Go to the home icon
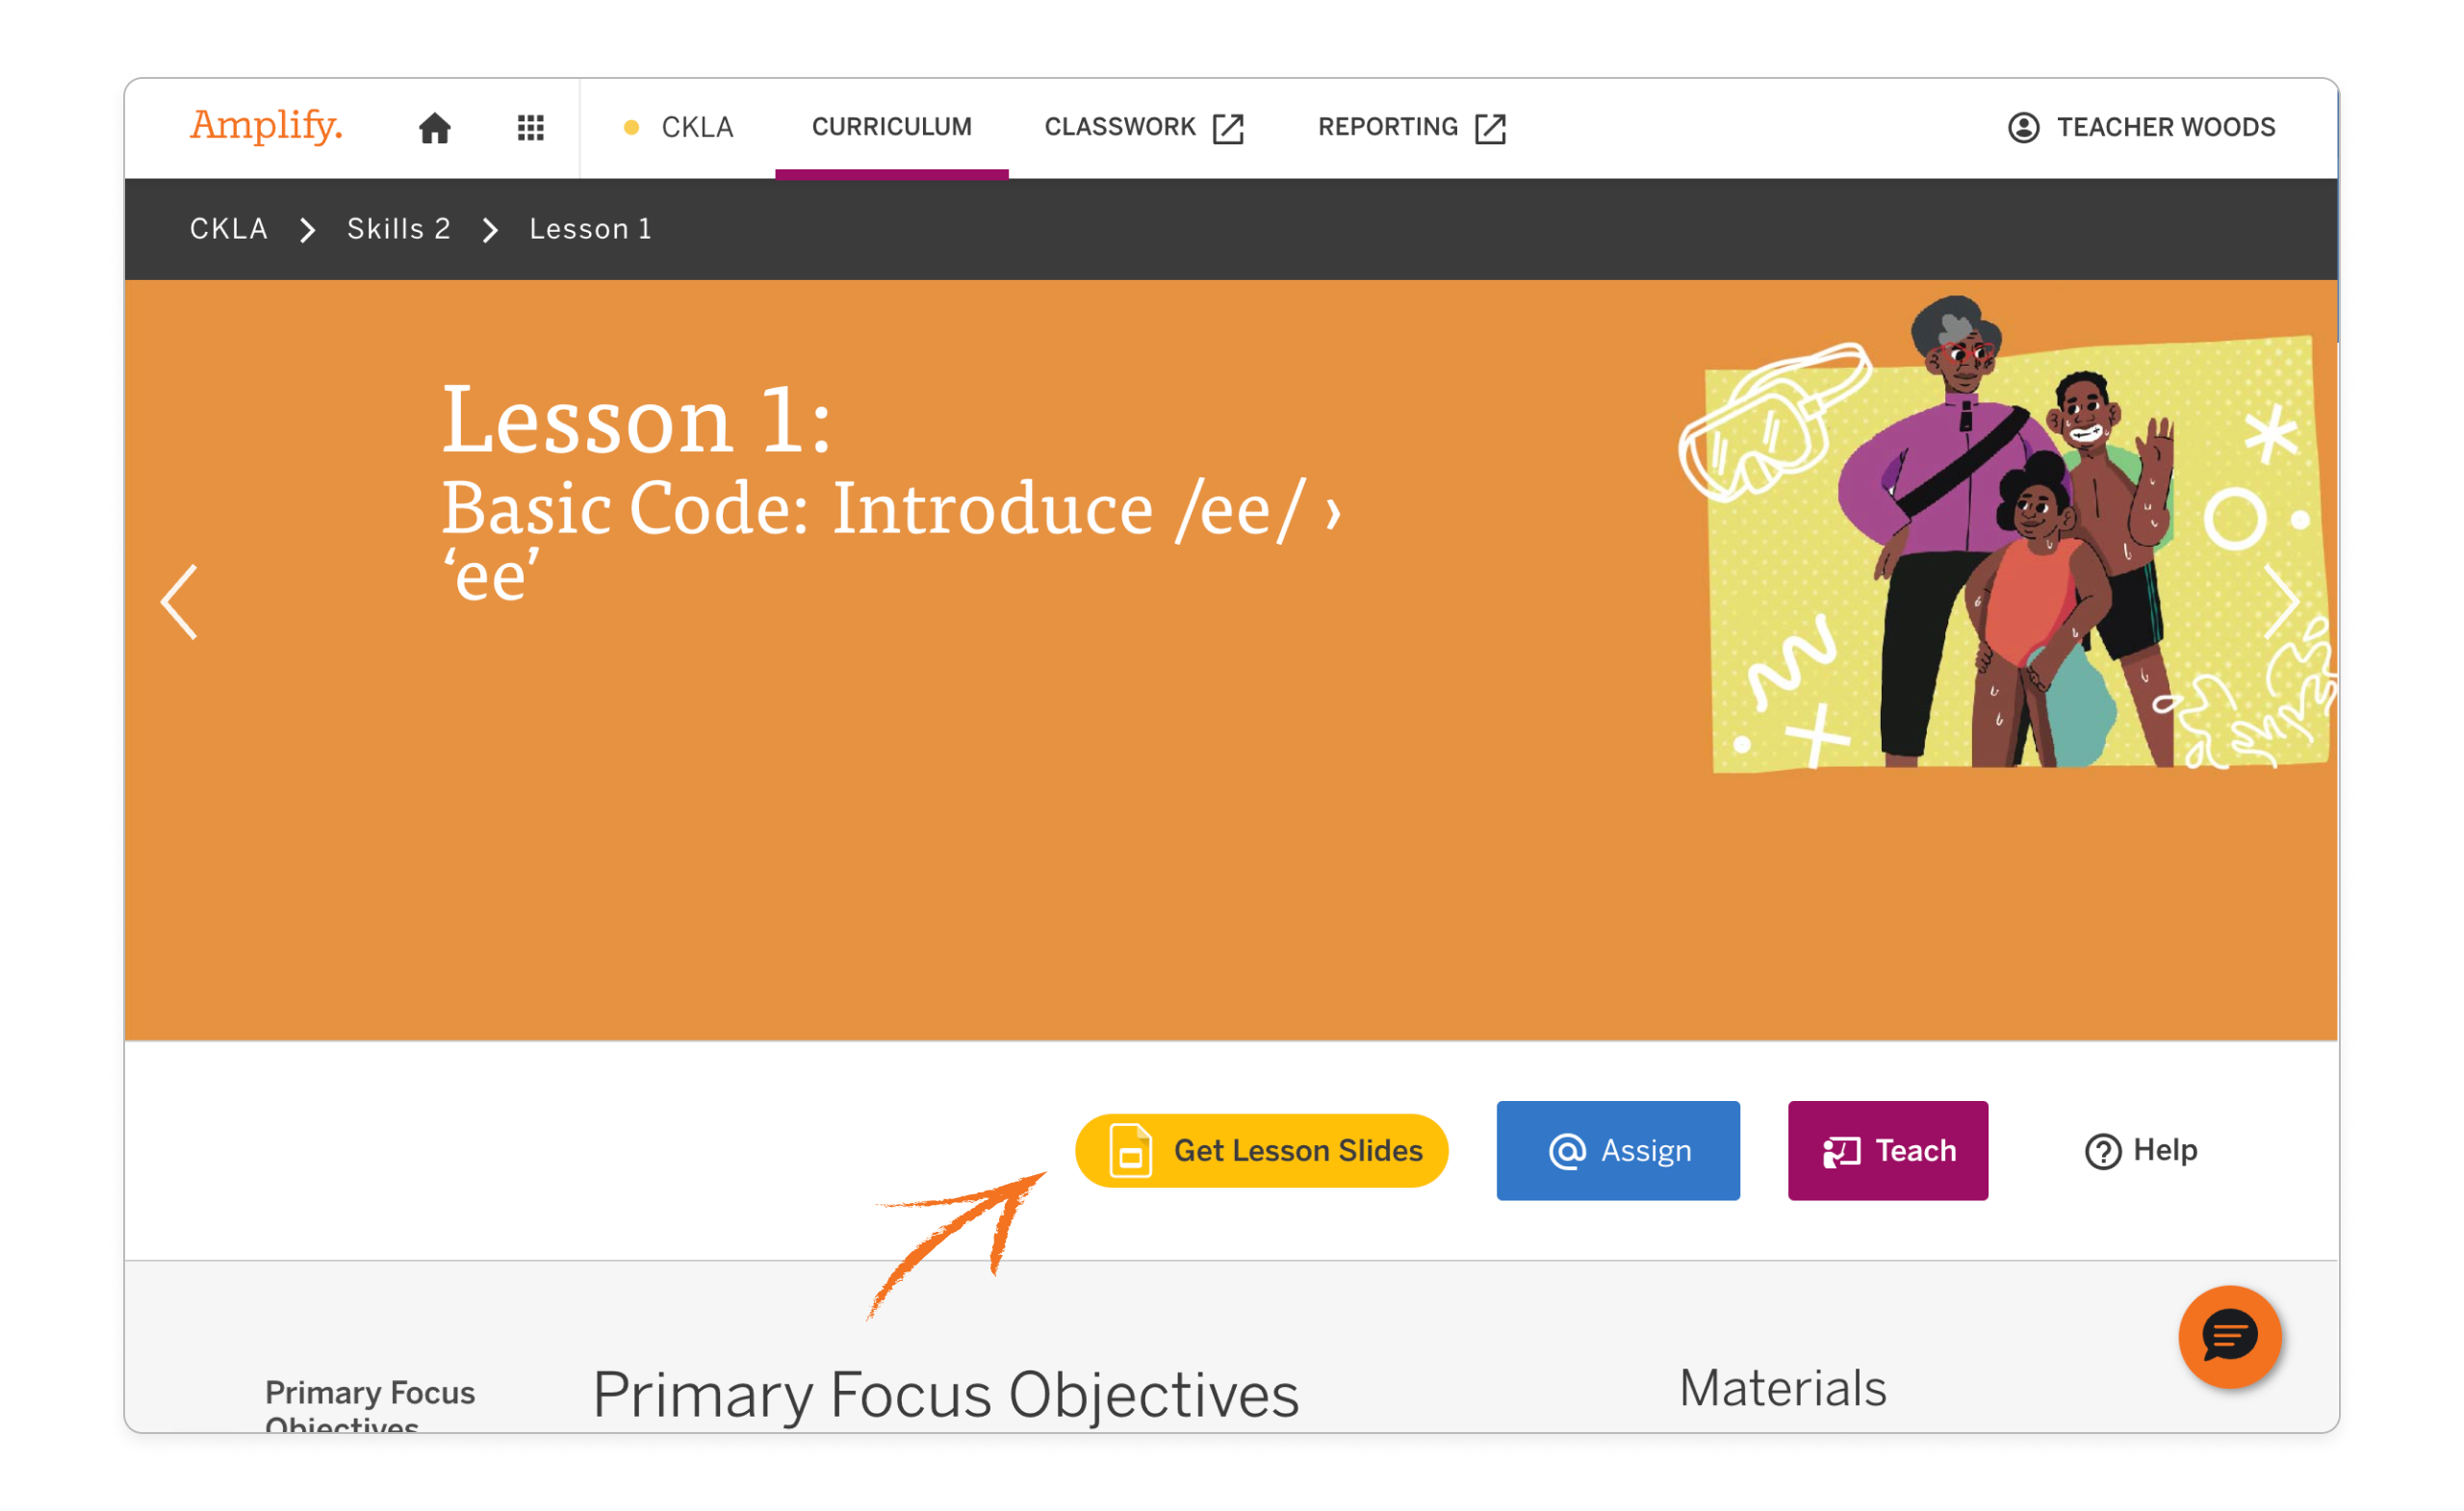This screenshot has height=1511, width=2464. [x=434, y=128]
